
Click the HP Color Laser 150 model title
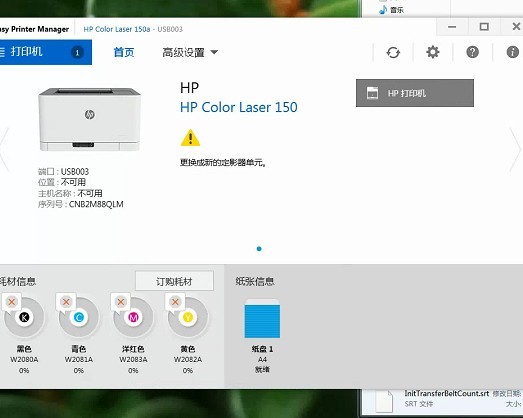[238, 107]
